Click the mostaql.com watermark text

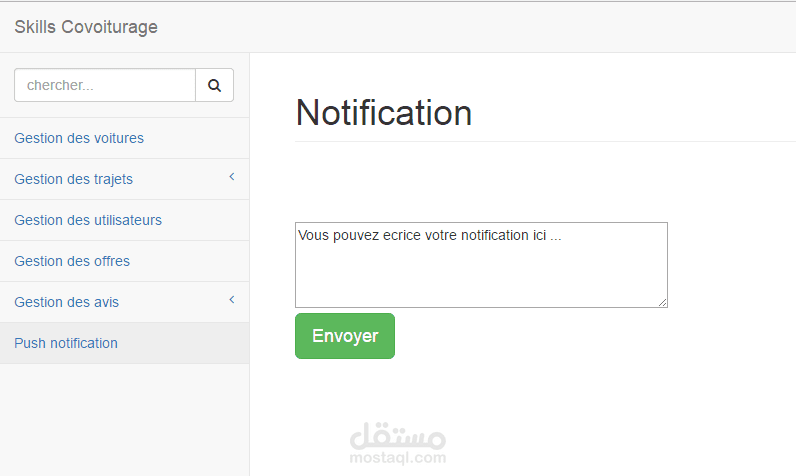pyautogui.click(x=398, y=458)
